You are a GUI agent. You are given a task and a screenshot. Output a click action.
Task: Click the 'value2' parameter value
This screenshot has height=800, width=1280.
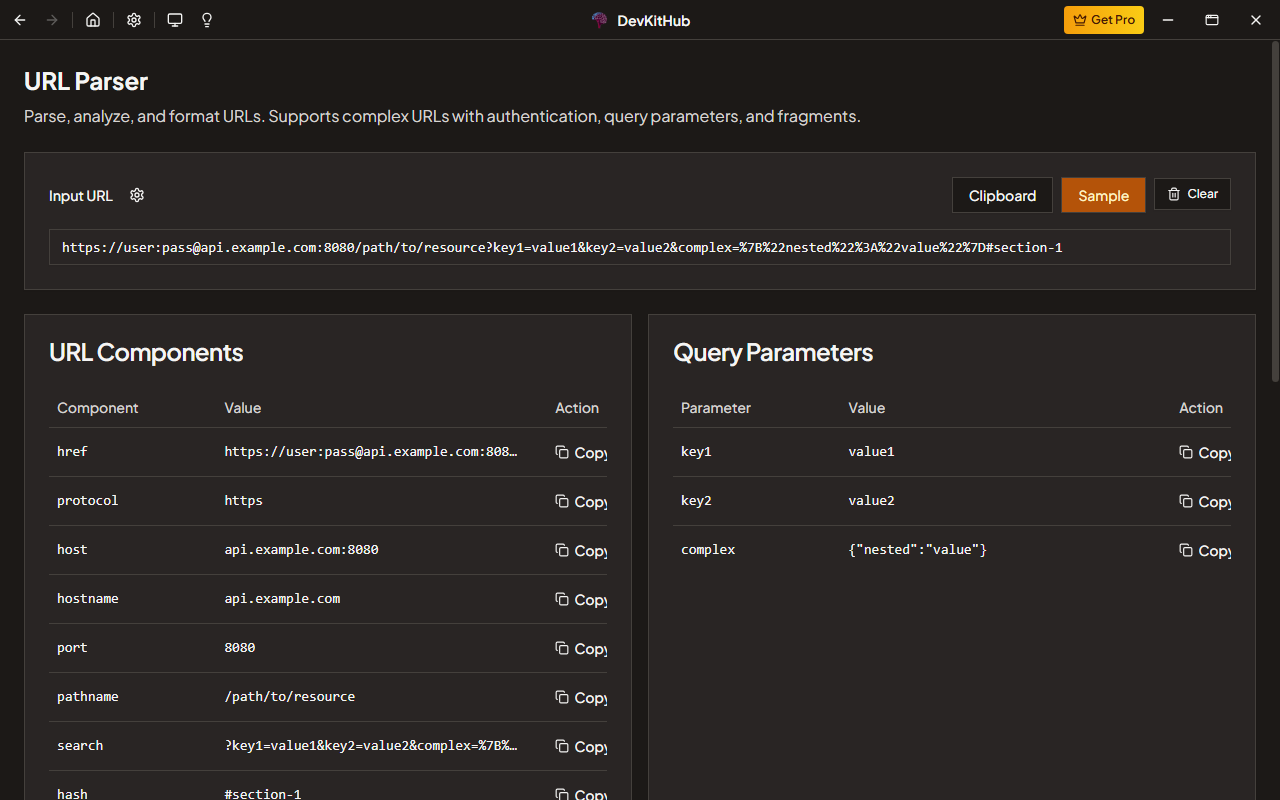871,501
